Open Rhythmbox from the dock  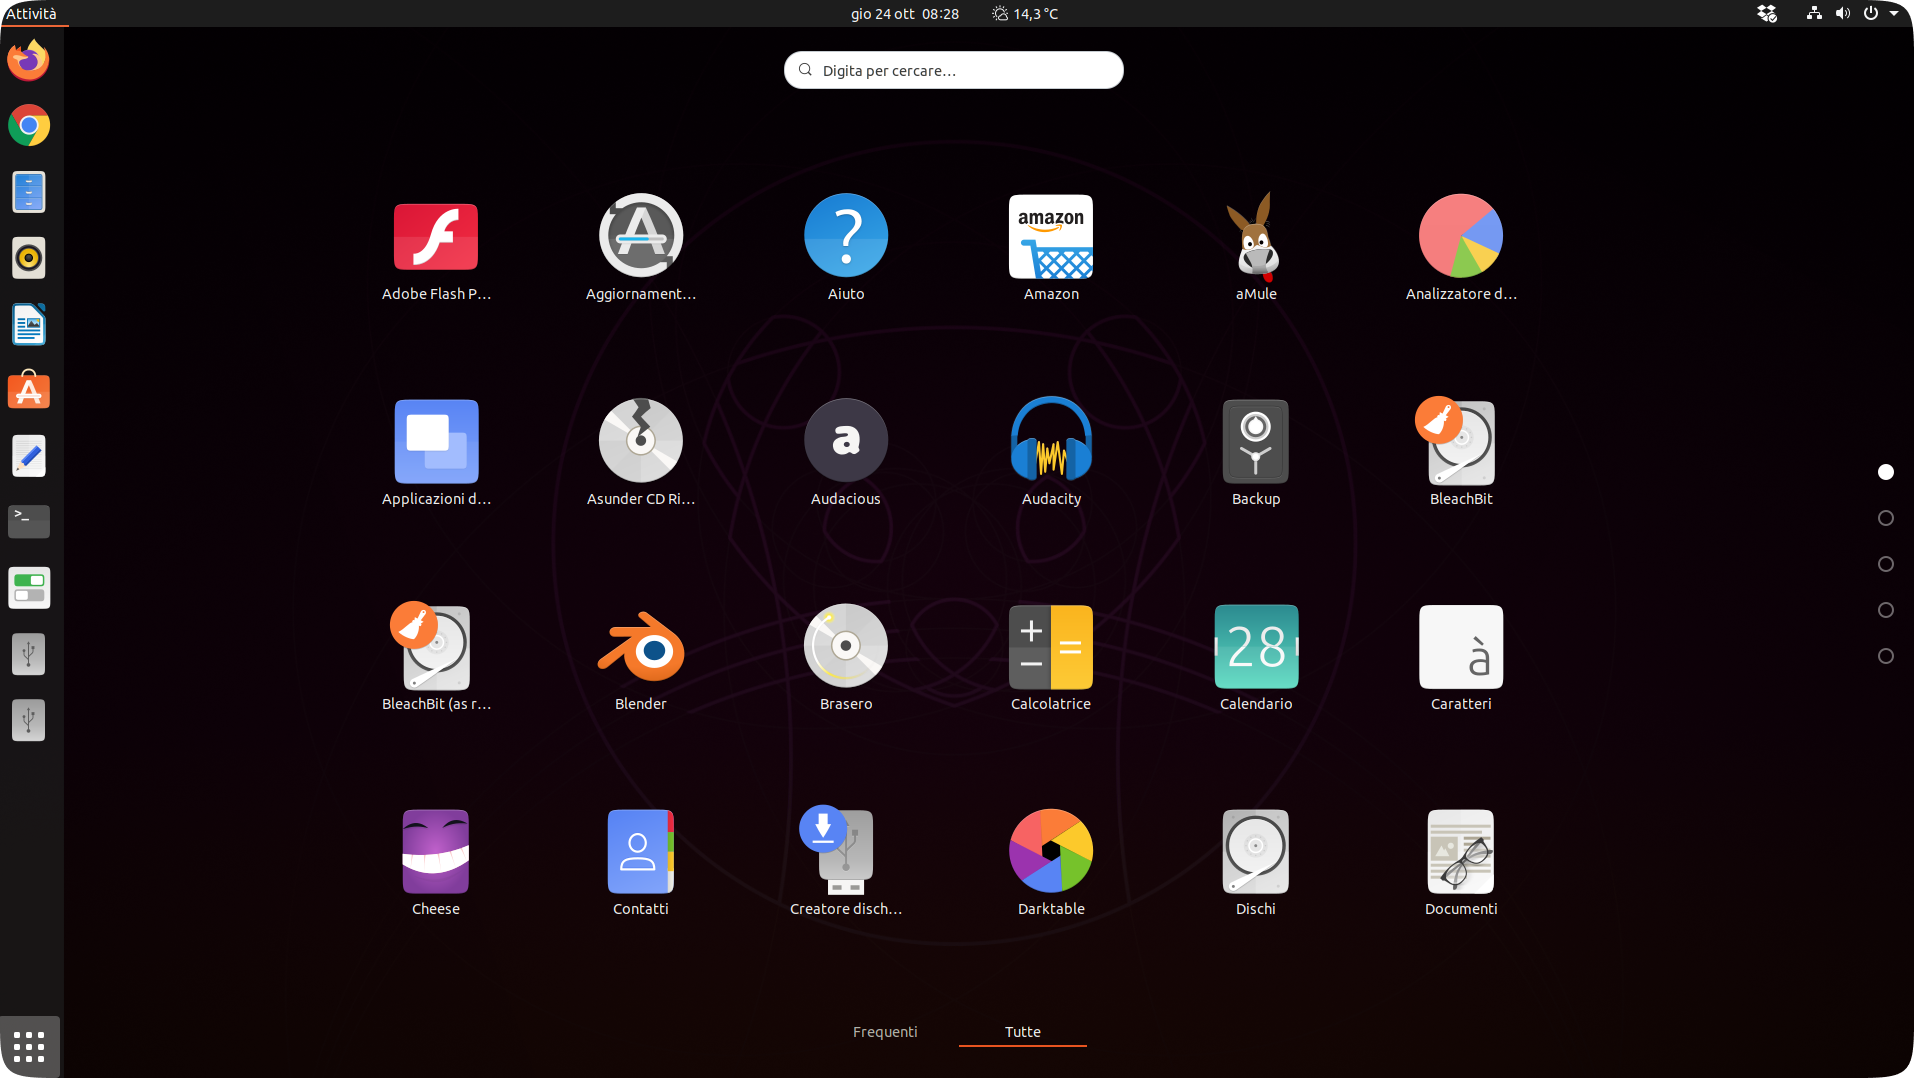click(x=29, y=258)
